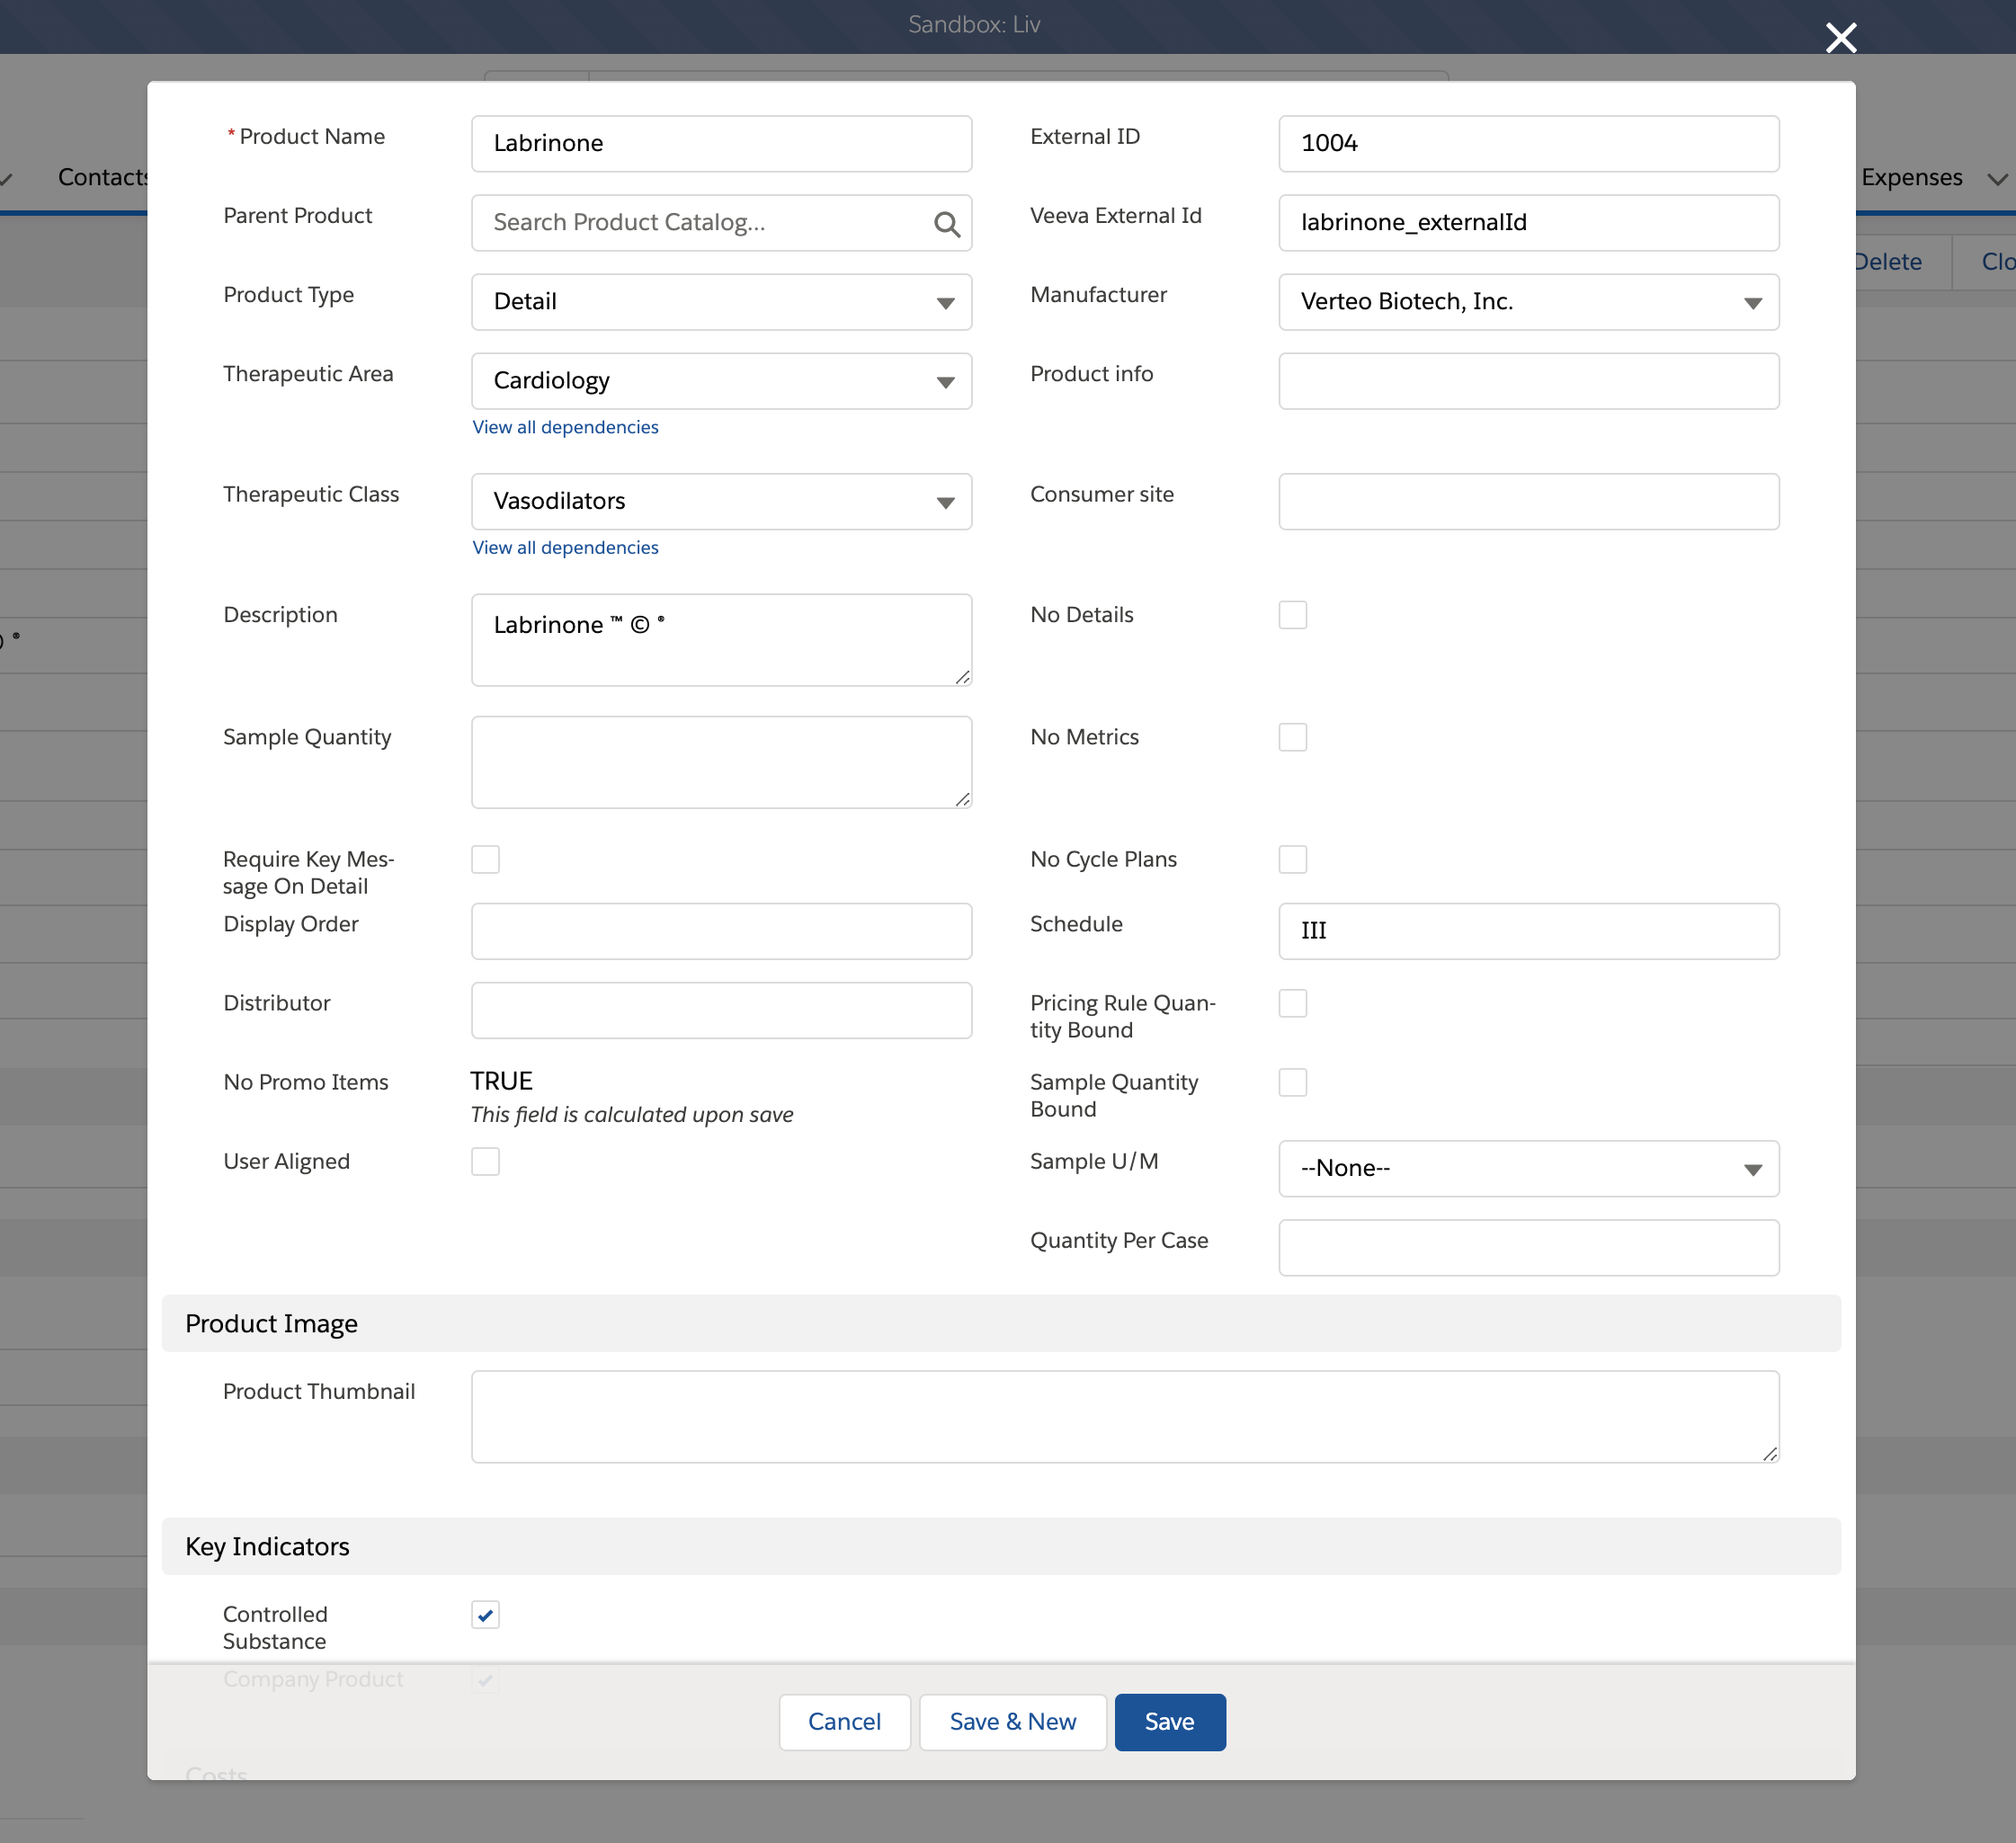Click the search magnifier in Parent Product
The height and width of the screenshot is (1843, 2016).
[x=946, y=224]
